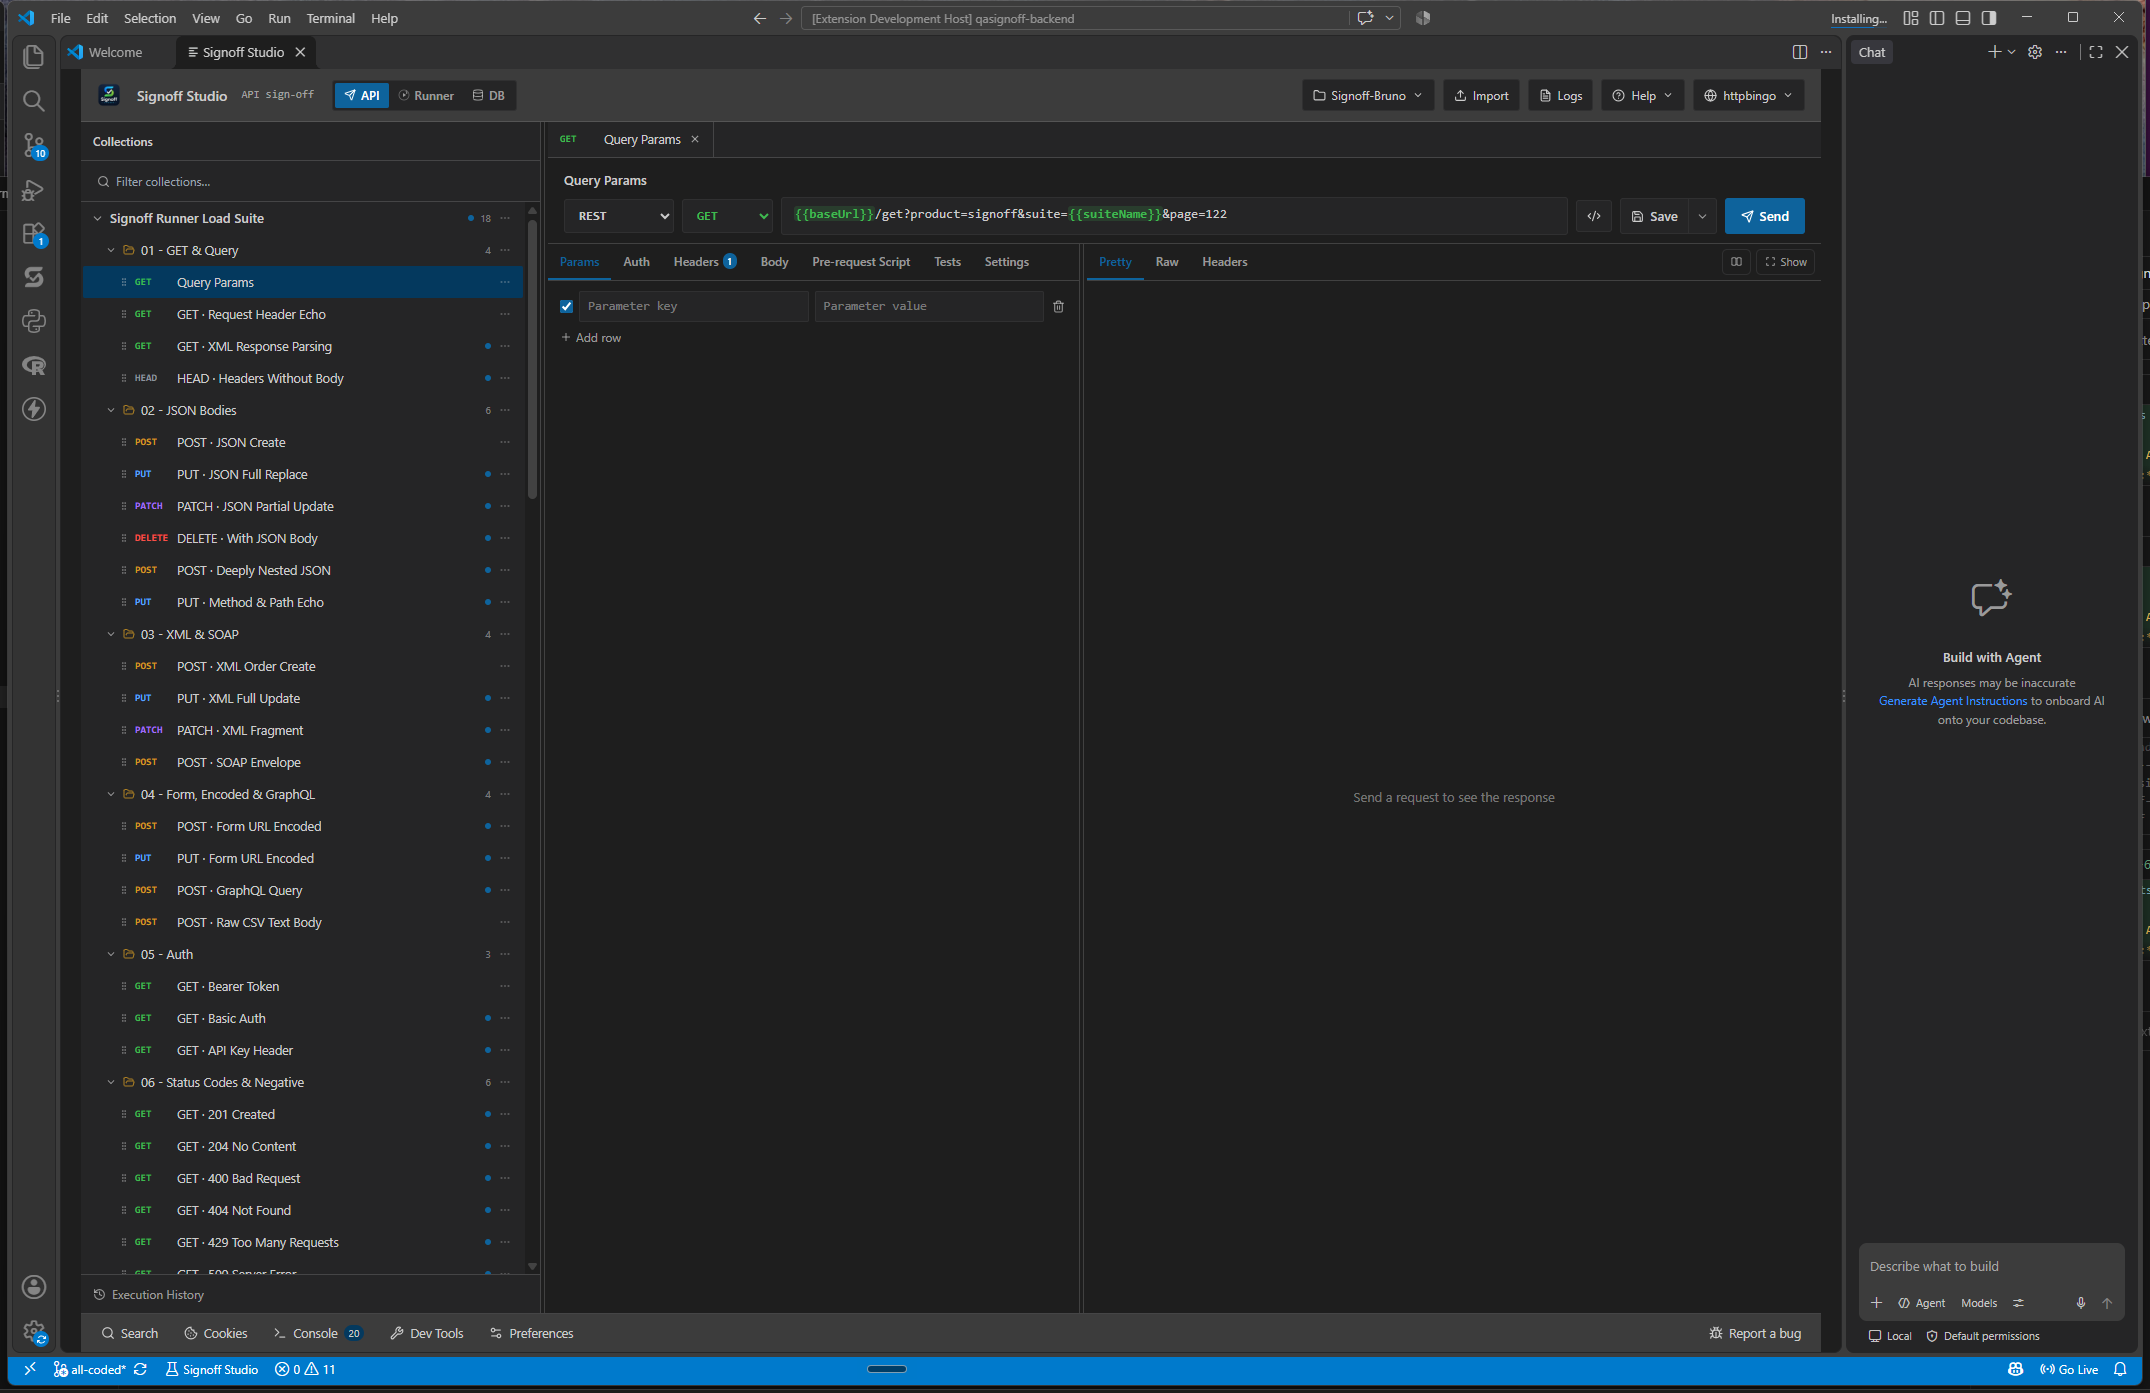This screenshot has width=2150, height=1393.
Task: Open the Help dropdown menu
Action: tap(1643, 96)
